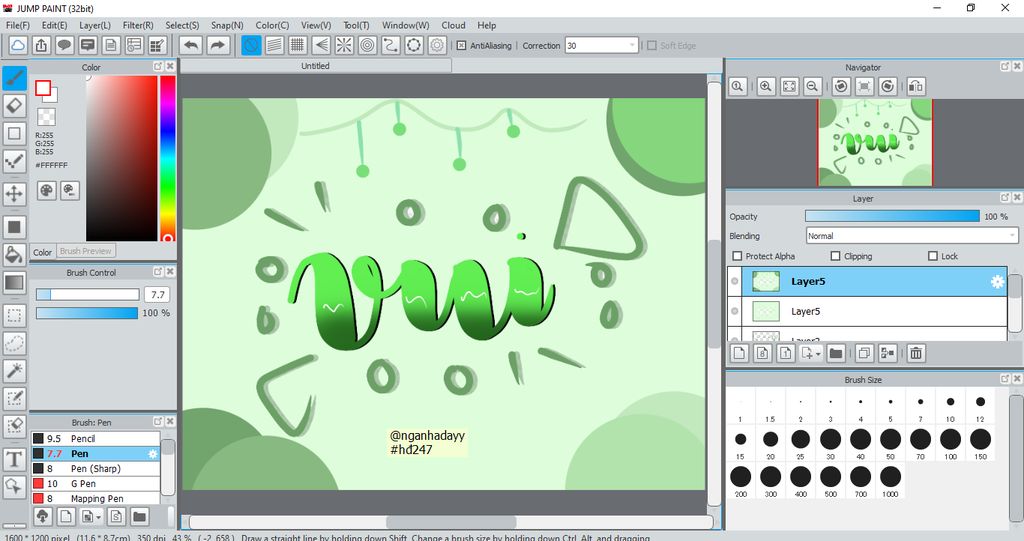Switch to Brush Preview tab

point(86,251)
